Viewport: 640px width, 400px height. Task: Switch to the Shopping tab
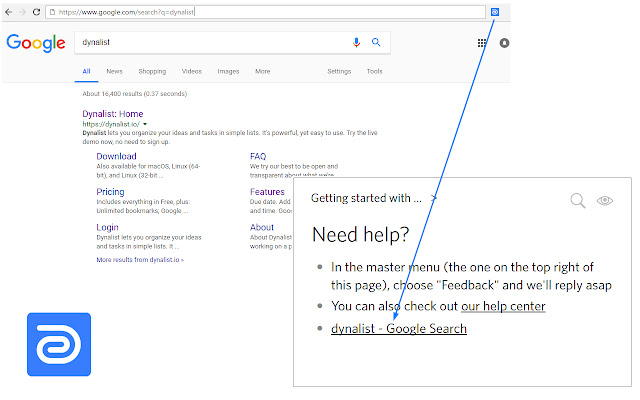tap(152, 71)
